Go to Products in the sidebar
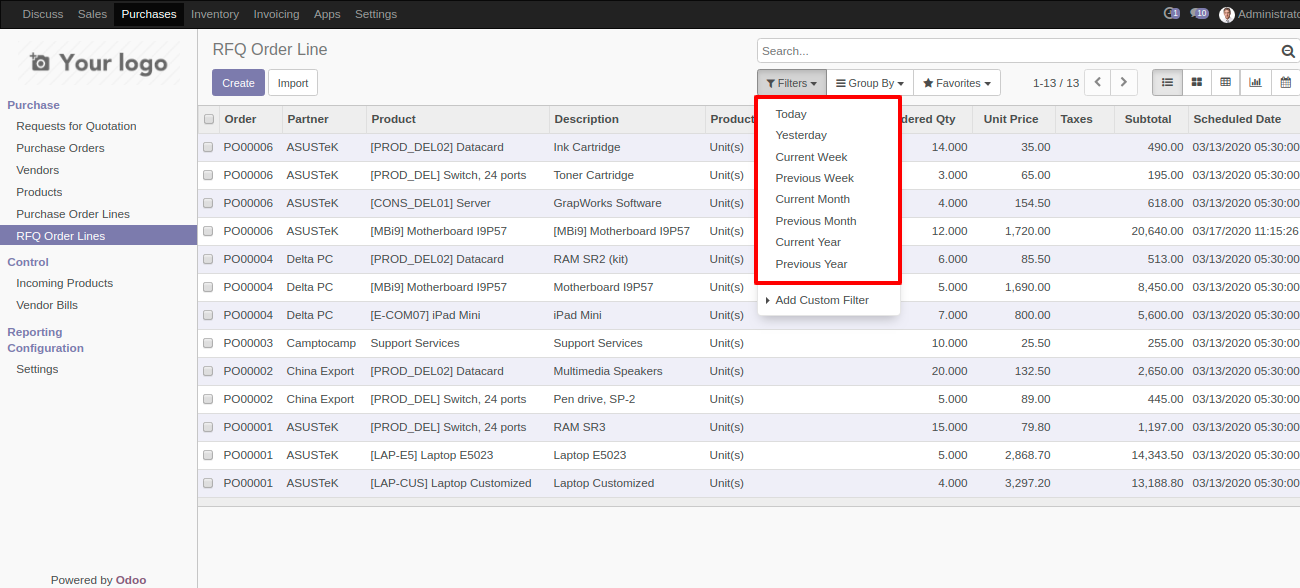The image size is (1300, 588). (x=39, y=192)
